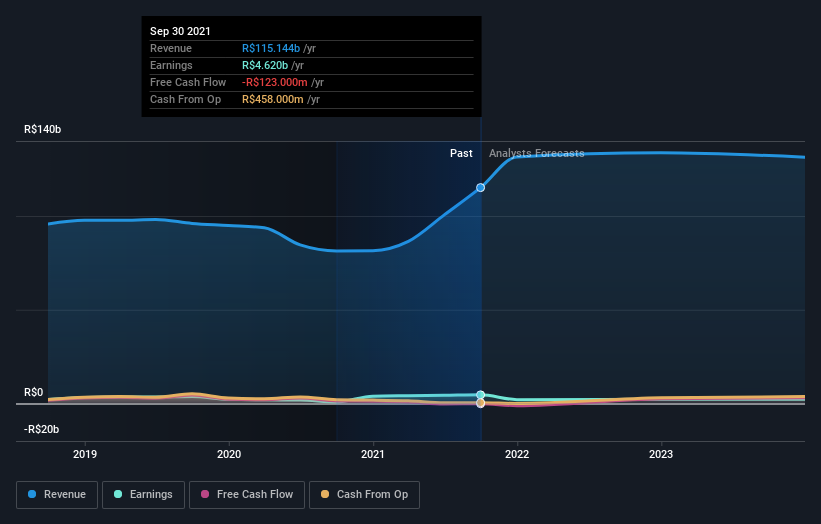
Task: Click the Earnings row label in tooltip
Action: [171, 65]
